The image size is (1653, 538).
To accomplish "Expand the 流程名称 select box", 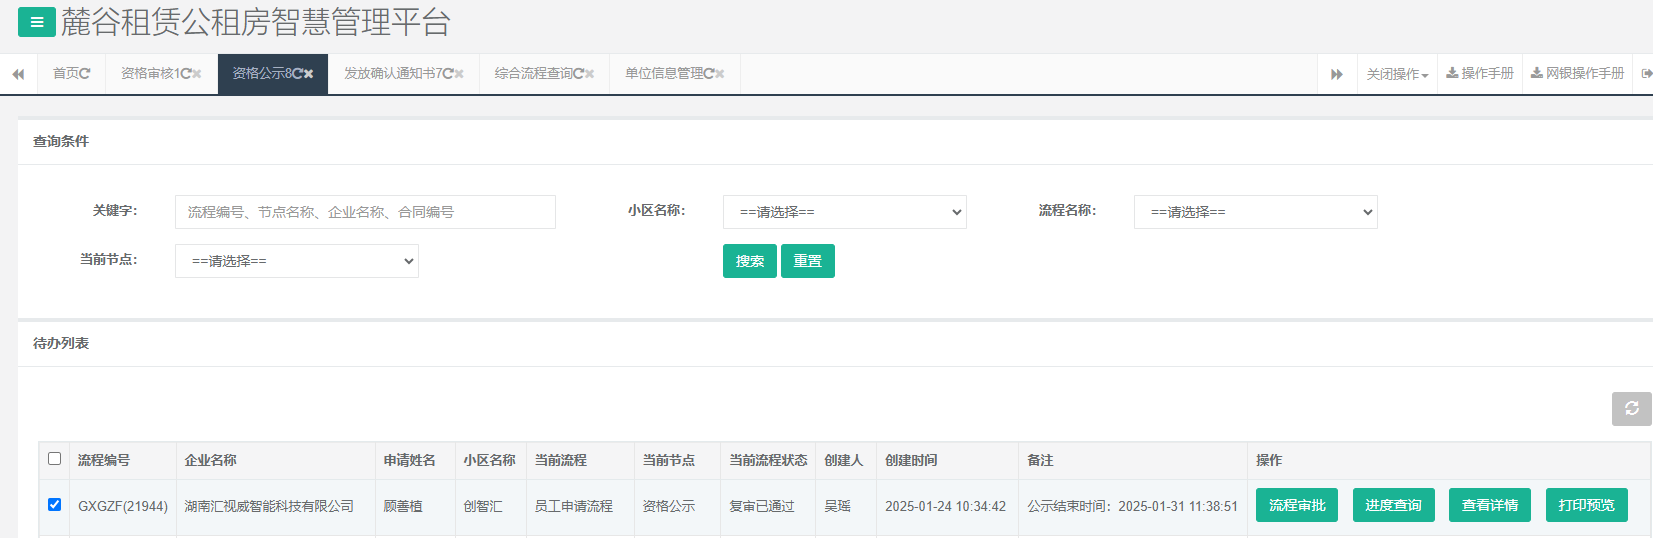I will [1255, 212].
